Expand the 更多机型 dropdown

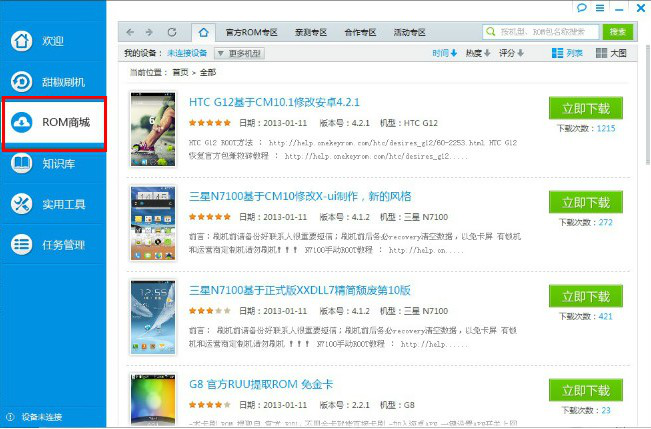[x=240, y=53]
